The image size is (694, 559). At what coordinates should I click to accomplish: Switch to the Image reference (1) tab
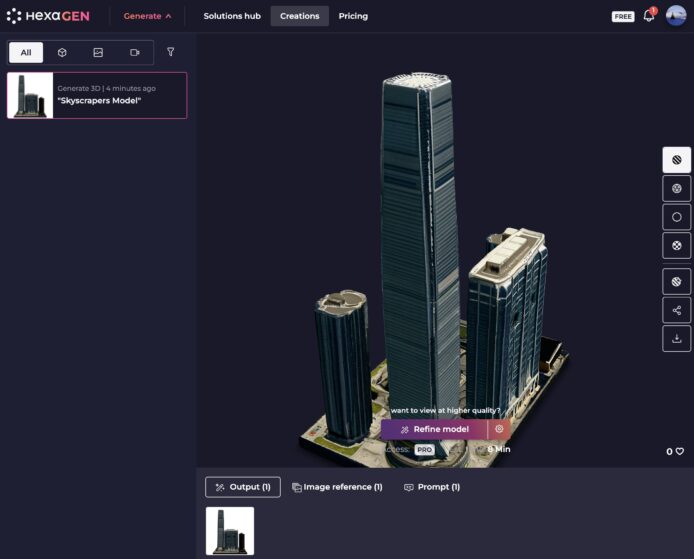(337, 487)
